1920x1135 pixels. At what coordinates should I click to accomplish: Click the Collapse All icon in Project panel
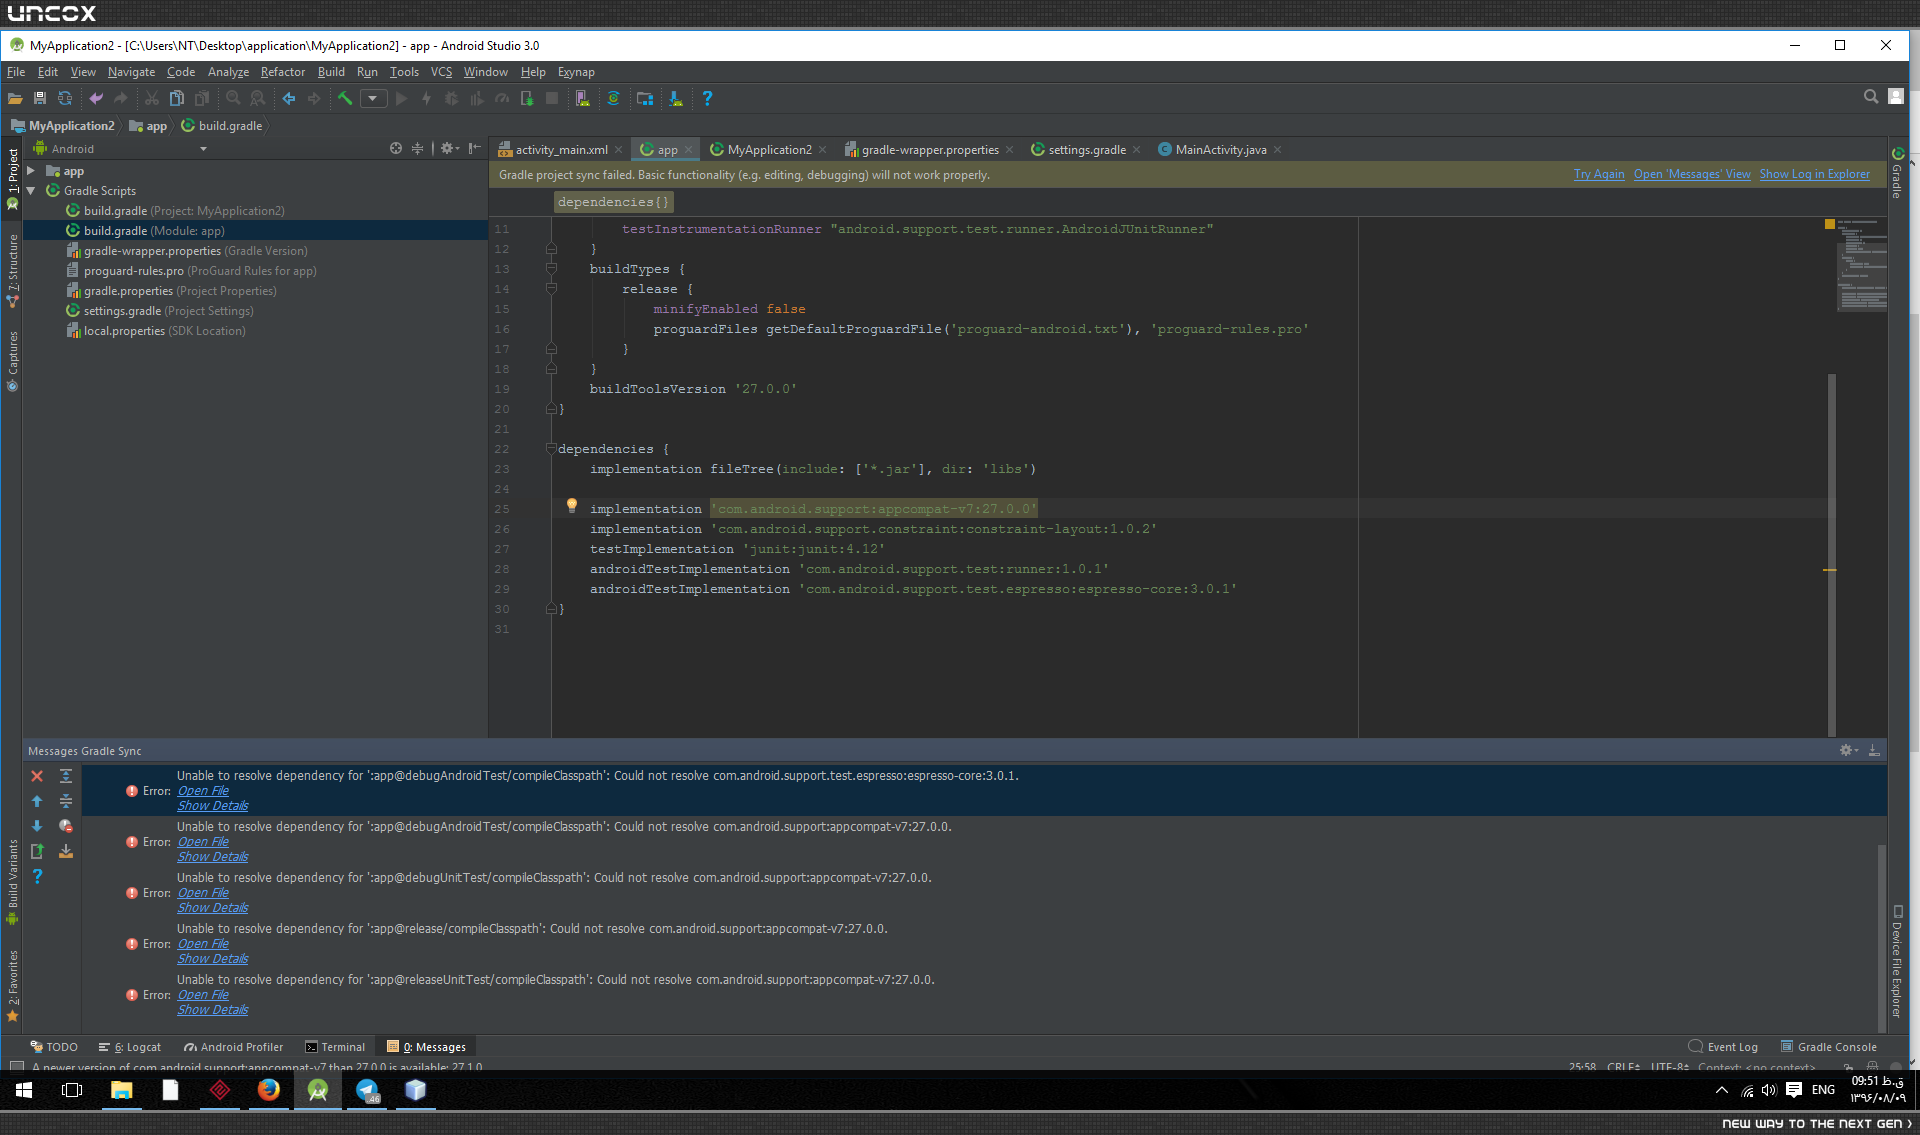(418, 148)
